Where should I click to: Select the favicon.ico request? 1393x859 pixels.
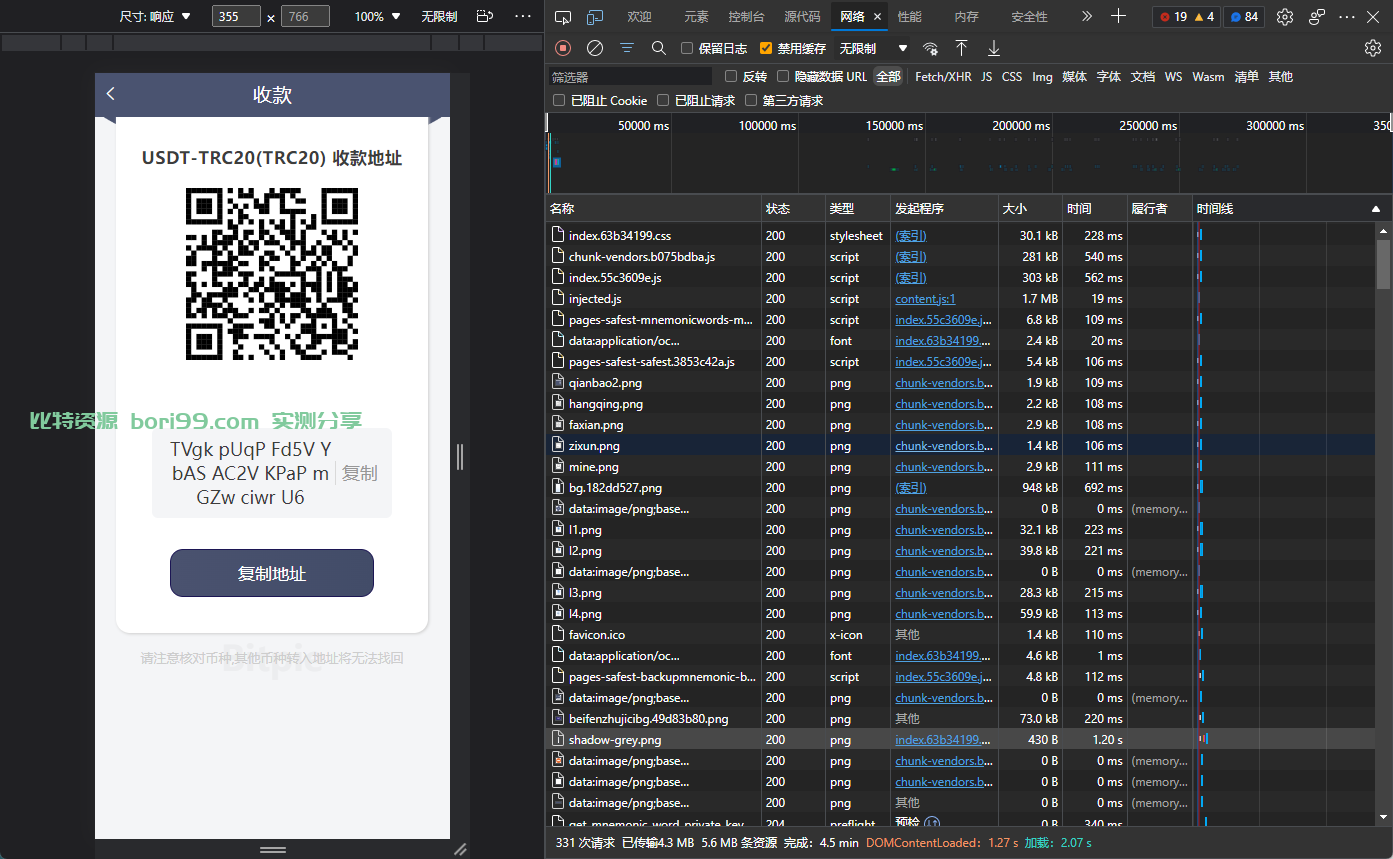click(962, 635)
